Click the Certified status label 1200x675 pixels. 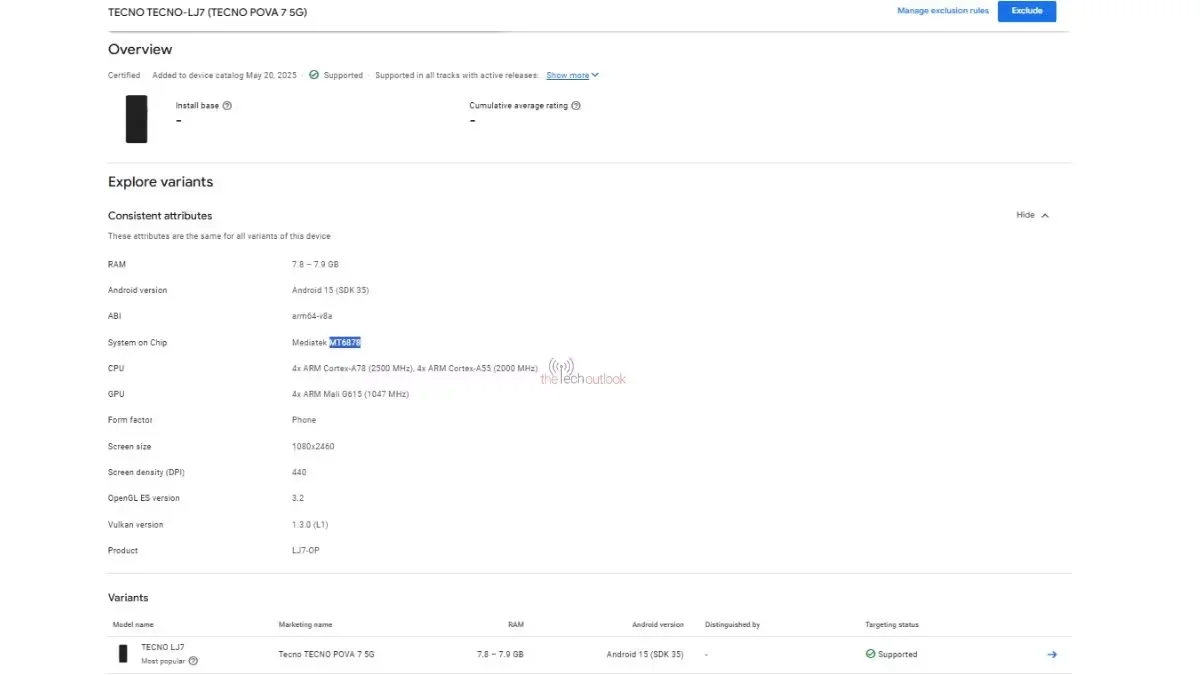point(123,74)
